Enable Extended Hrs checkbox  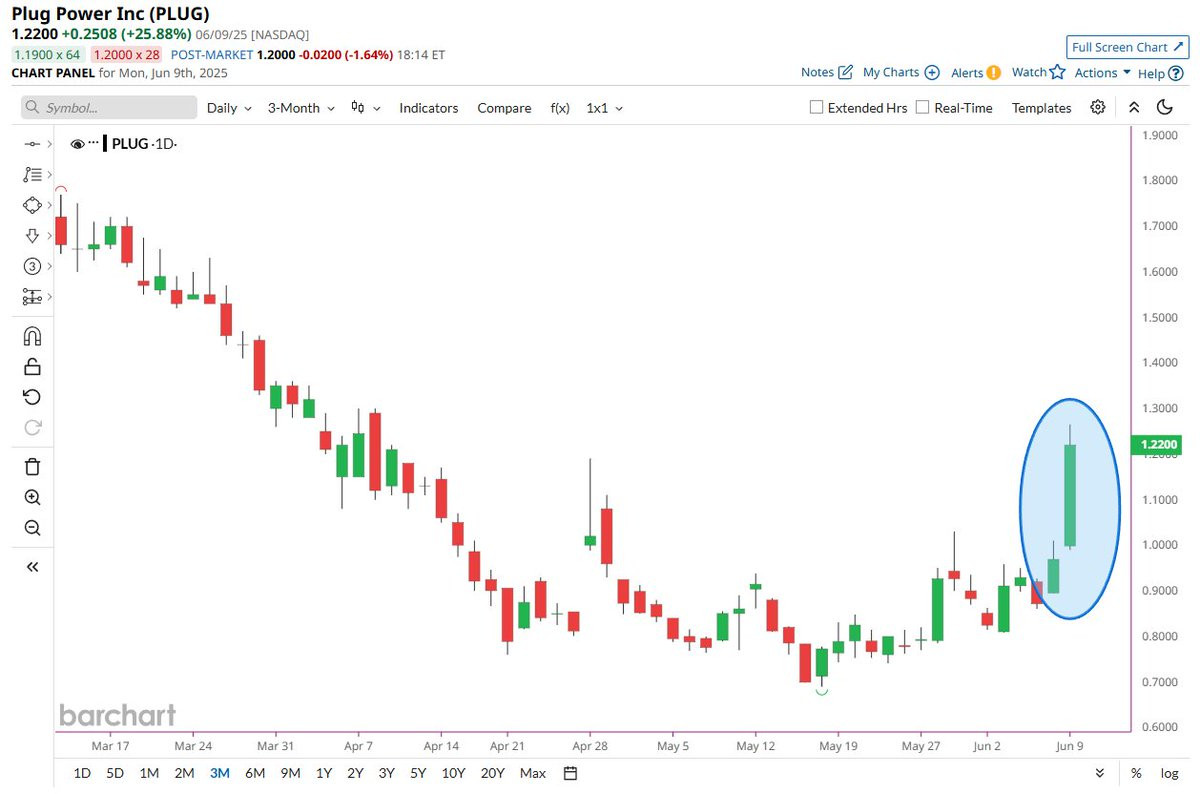pos(816,107)
